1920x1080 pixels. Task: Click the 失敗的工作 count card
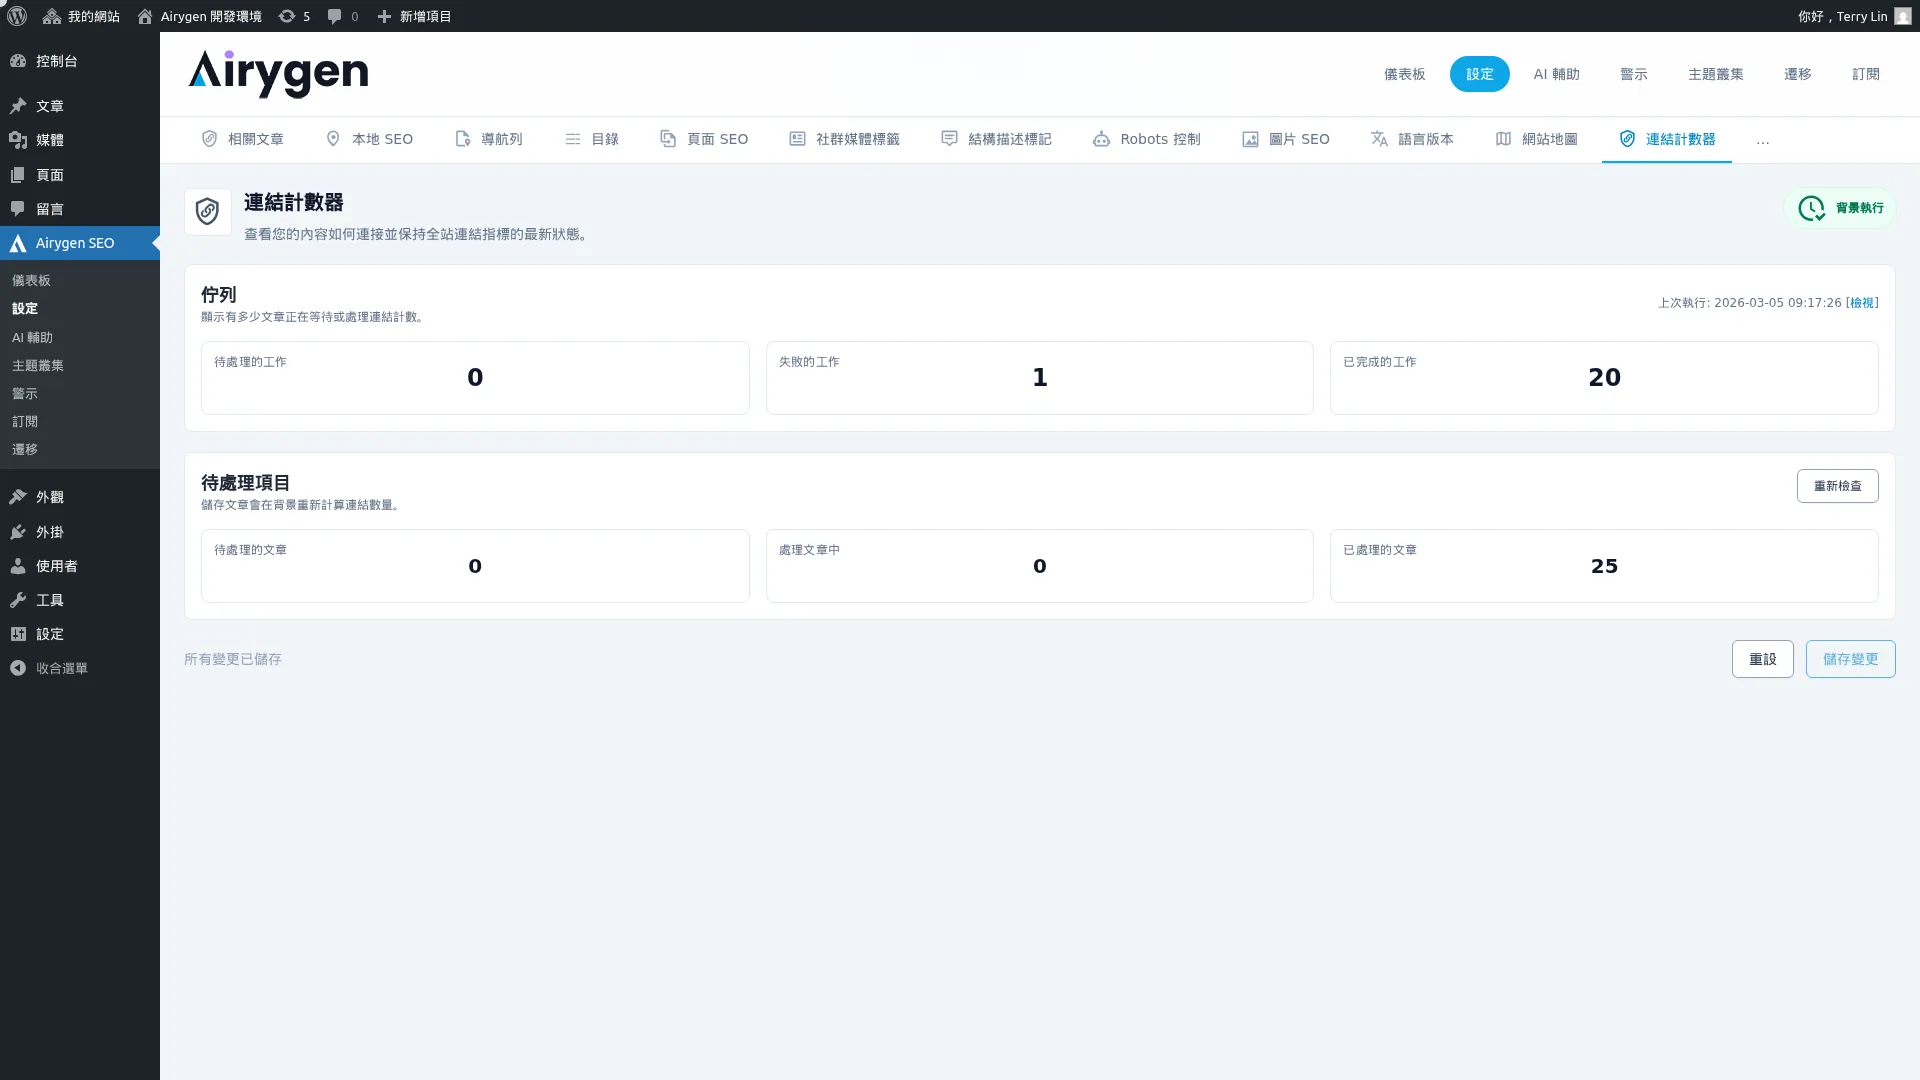pyautogui.click(x=1040, y=378)
